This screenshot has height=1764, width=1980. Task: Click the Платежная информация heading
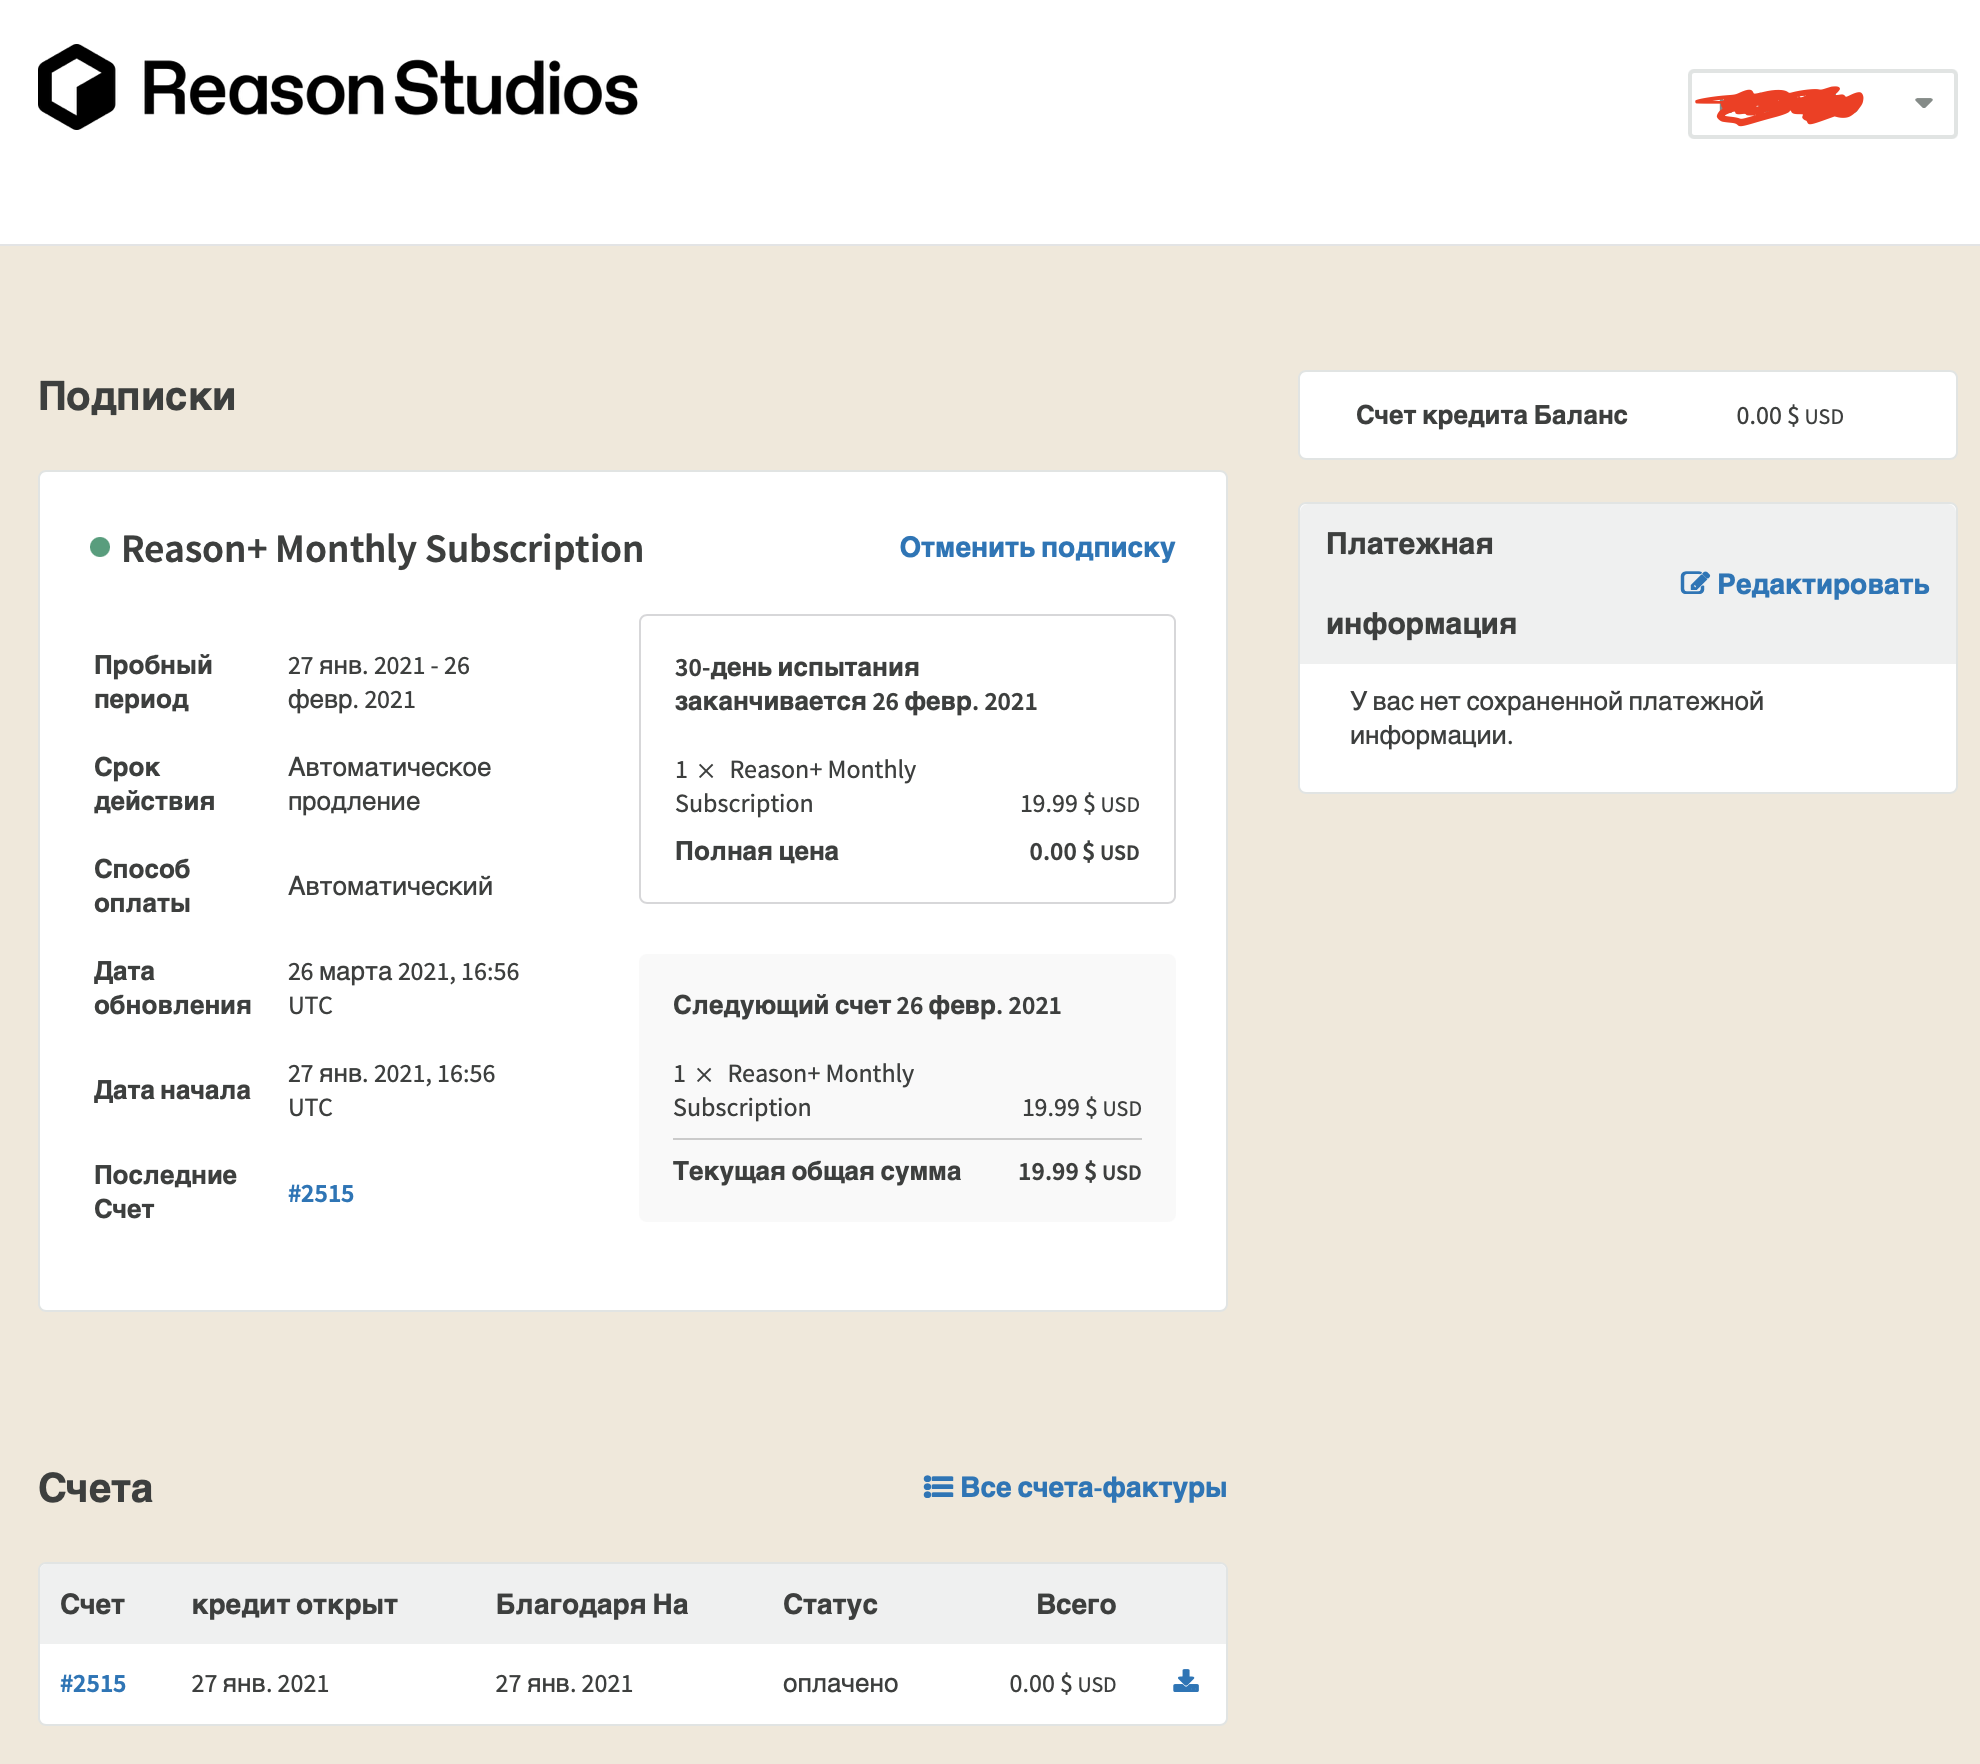(1421, 583)
